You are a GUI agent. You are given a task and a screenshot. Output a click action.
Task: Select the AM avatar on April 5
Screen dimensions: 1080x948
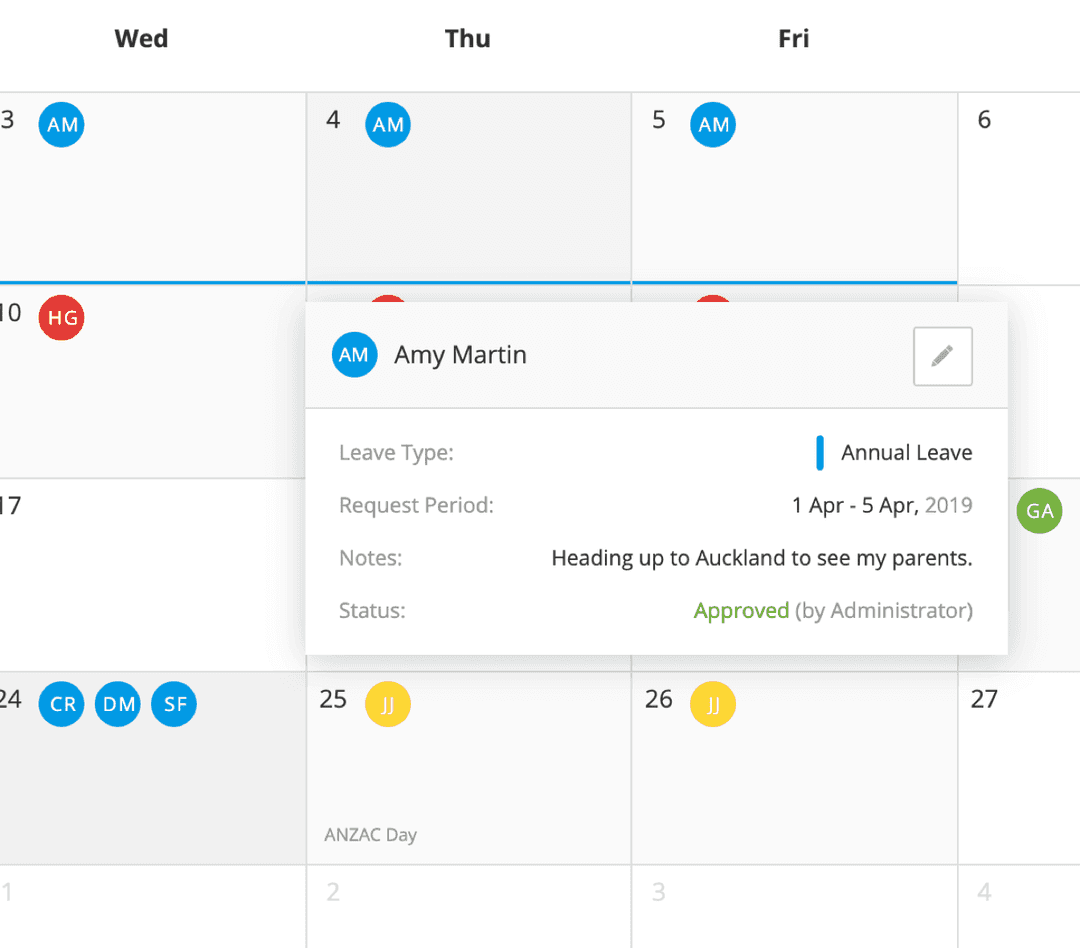click(x=713, y=124)
